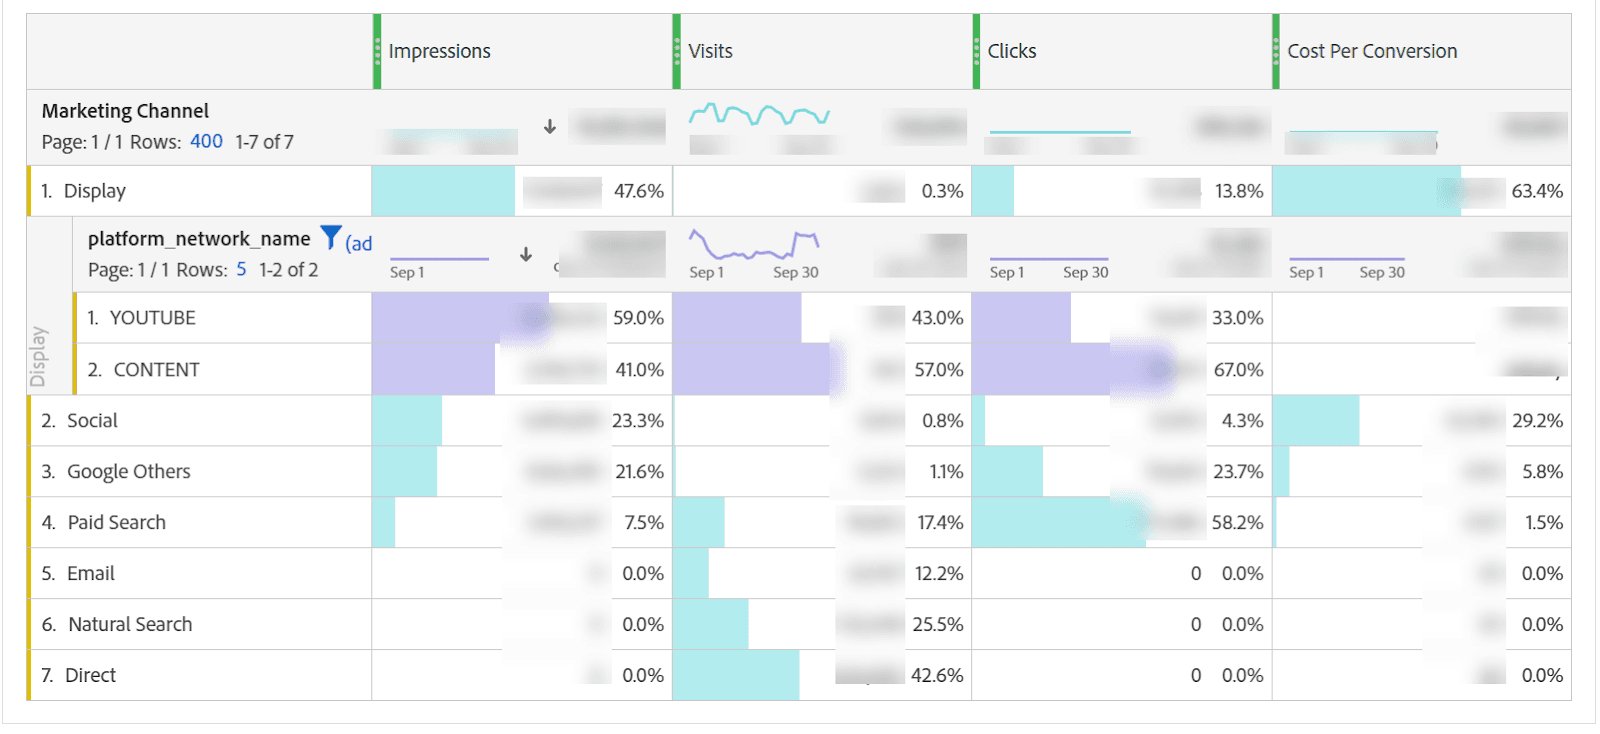Click the cyan bar in Display's Impressions cell
Image resolution: width=1600 pixels, height=734 pixels.
[440, 190]
